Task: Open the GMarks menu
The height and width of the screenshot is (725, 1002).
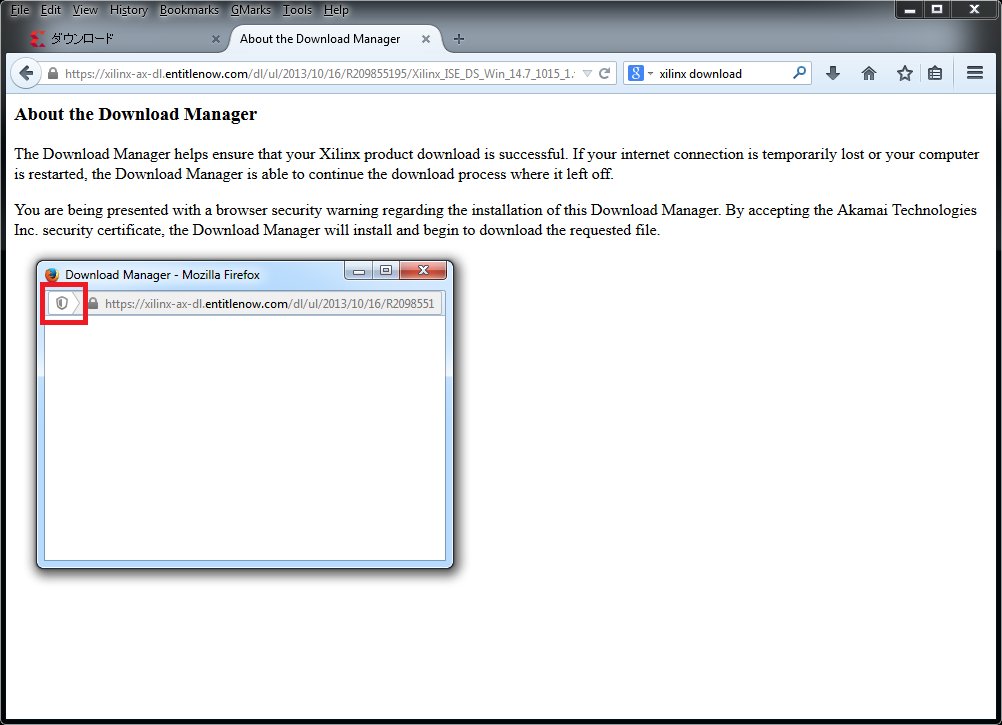Action: coord(250,10)
